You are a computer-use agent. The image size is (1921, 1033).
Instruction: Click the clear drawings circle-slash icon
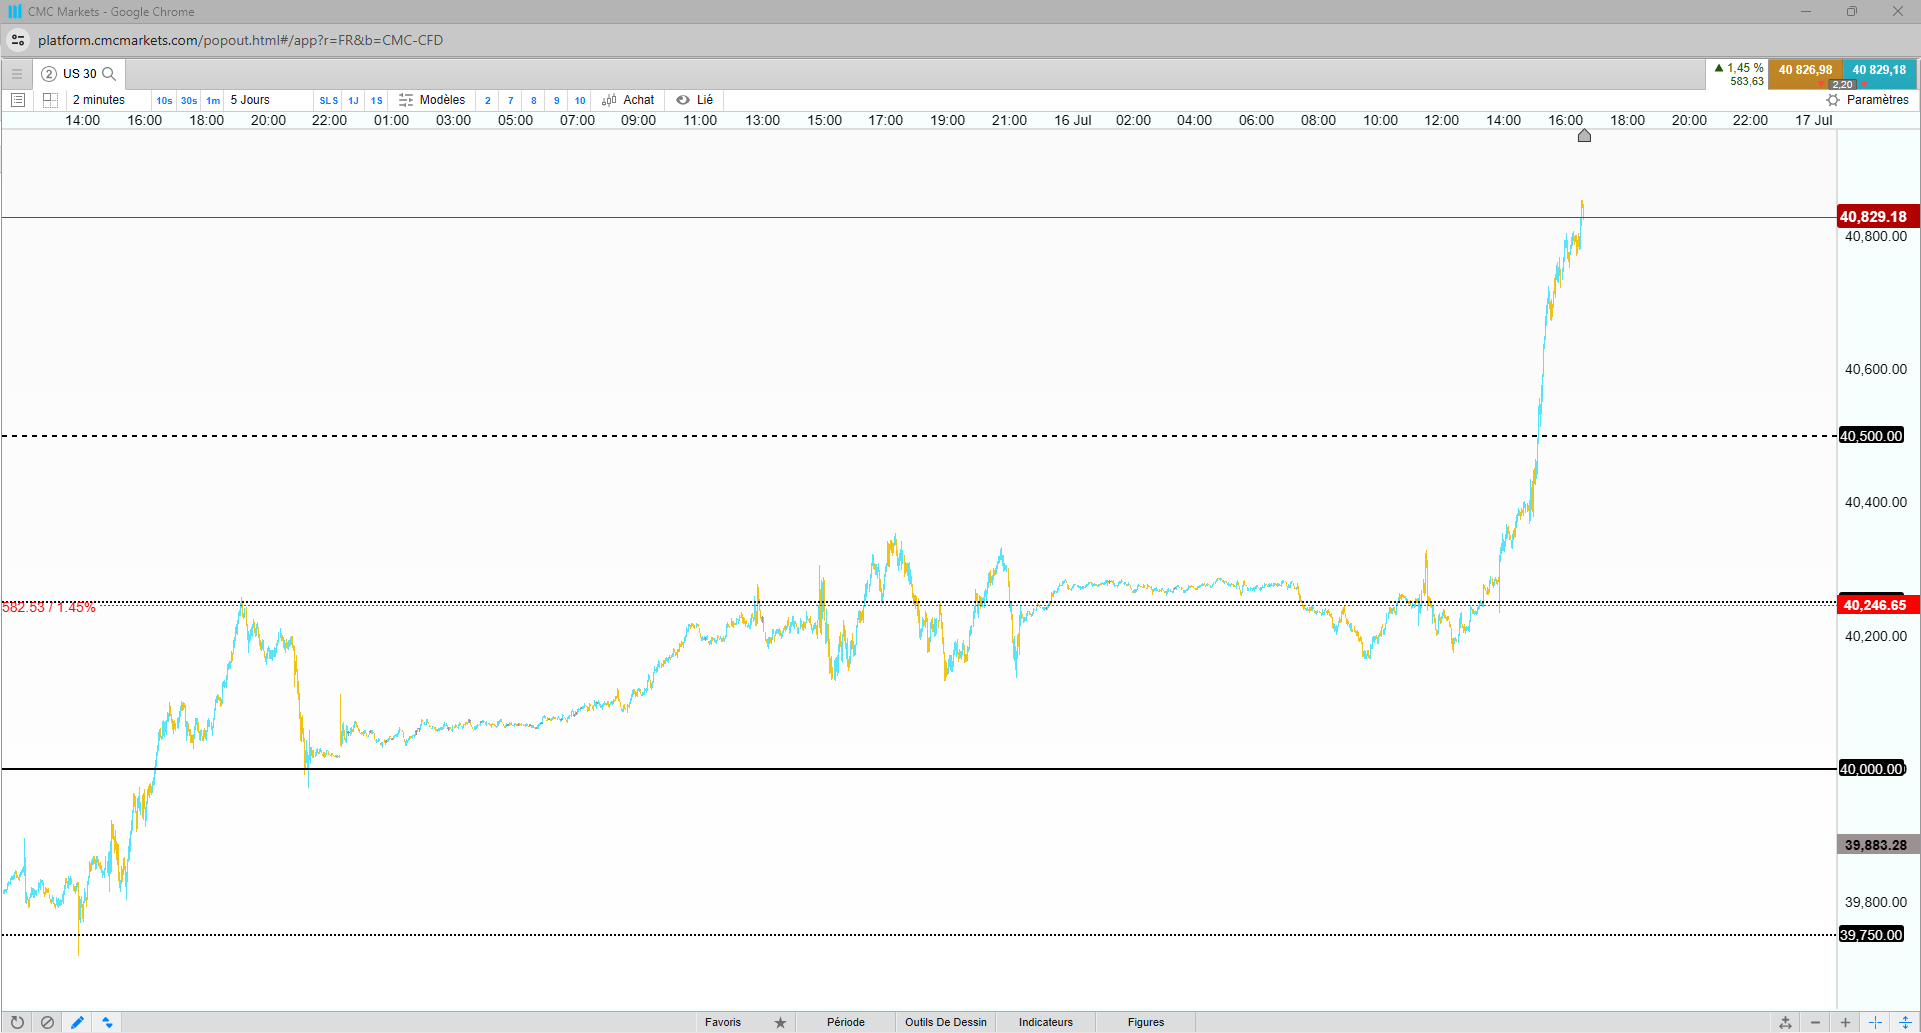[47, 1022]
